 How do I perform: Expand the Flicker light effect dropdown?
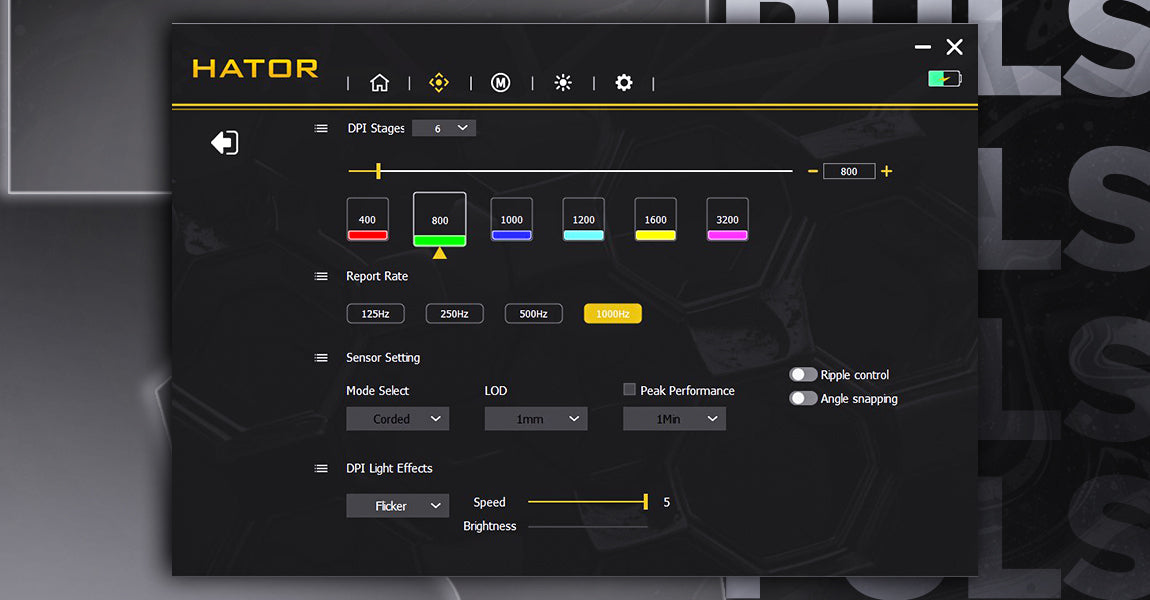tap(398, 506)
